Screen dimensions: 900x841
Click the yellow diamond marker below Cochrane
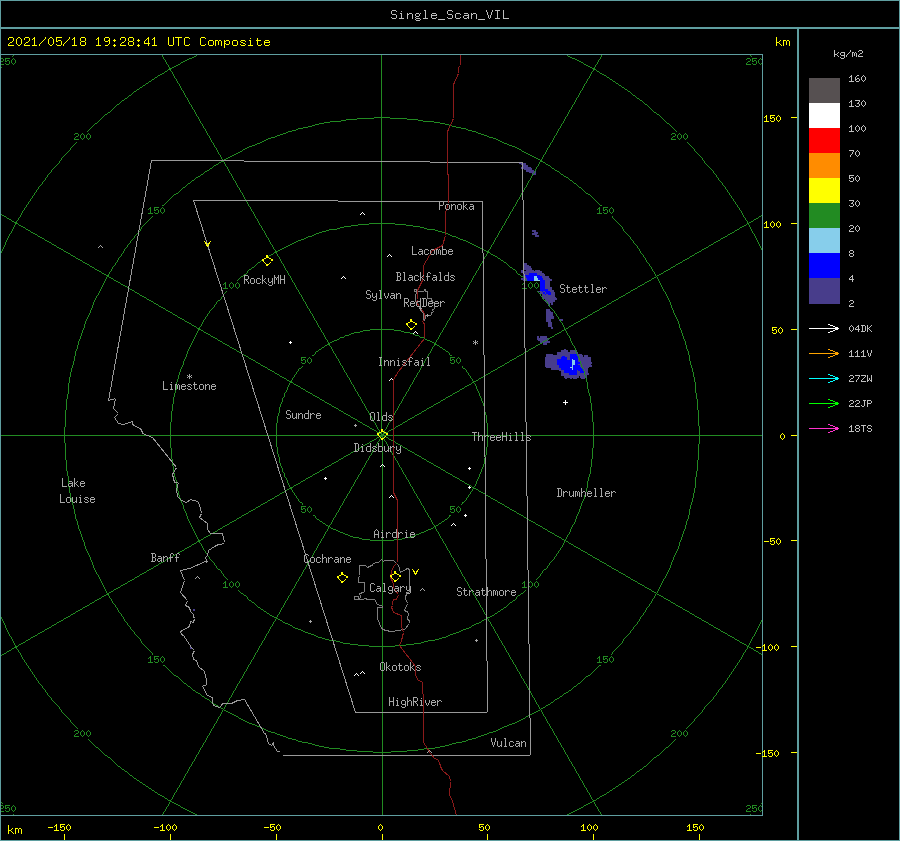(x=342, y=578)
